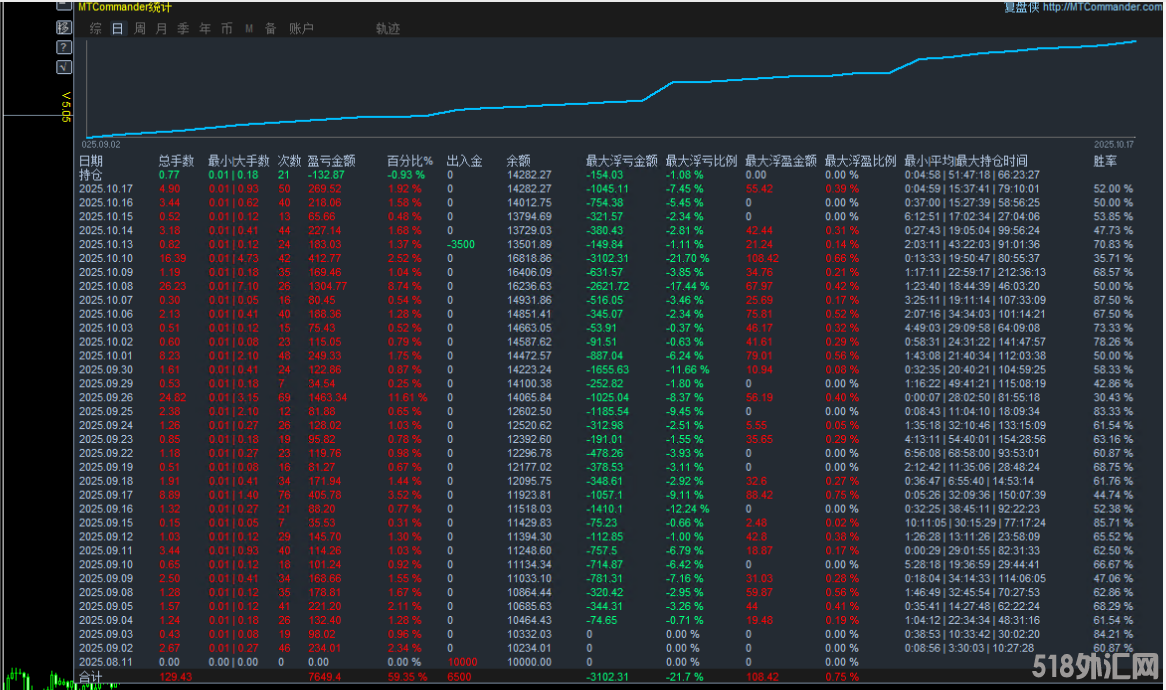
Task: Click the checkmark icon in left sidebar
Action: [x=64, y=66]
